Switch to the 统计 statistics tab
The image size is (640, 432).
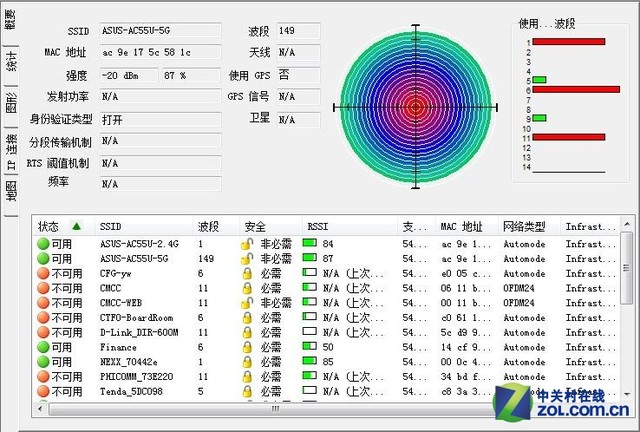coord(11,62)
